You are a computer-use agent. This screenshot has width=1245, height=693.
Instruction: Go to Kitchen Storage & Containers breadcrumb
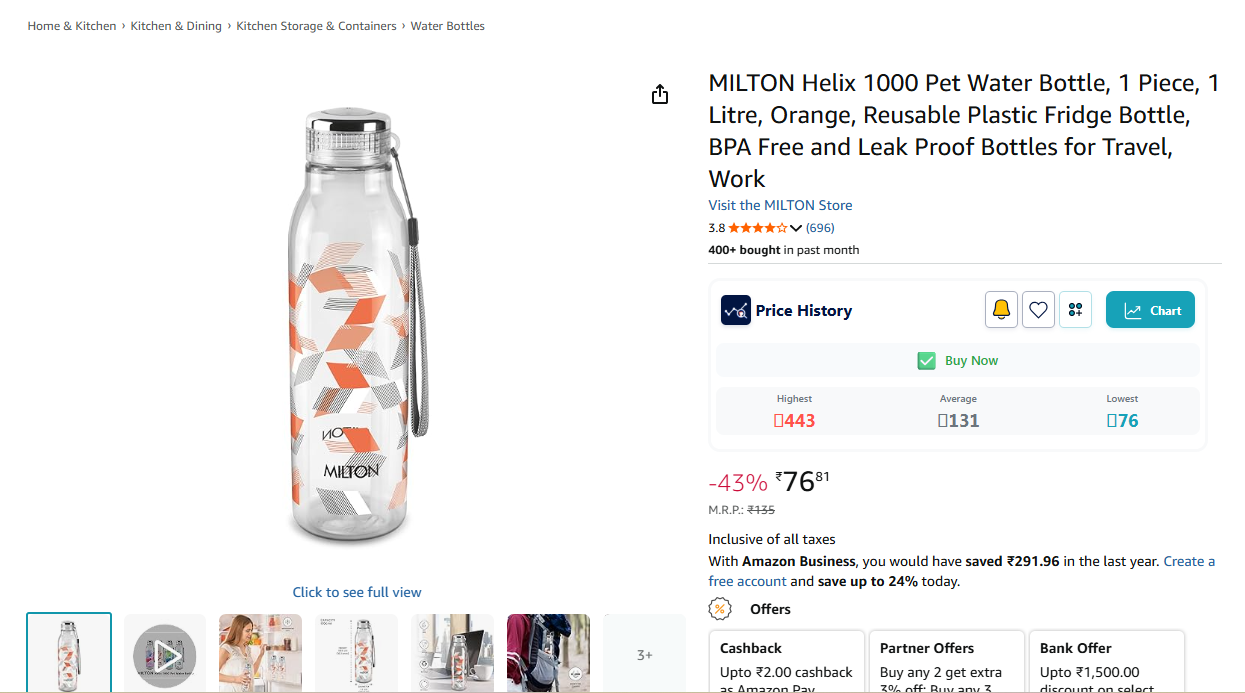tap(316, 26)
